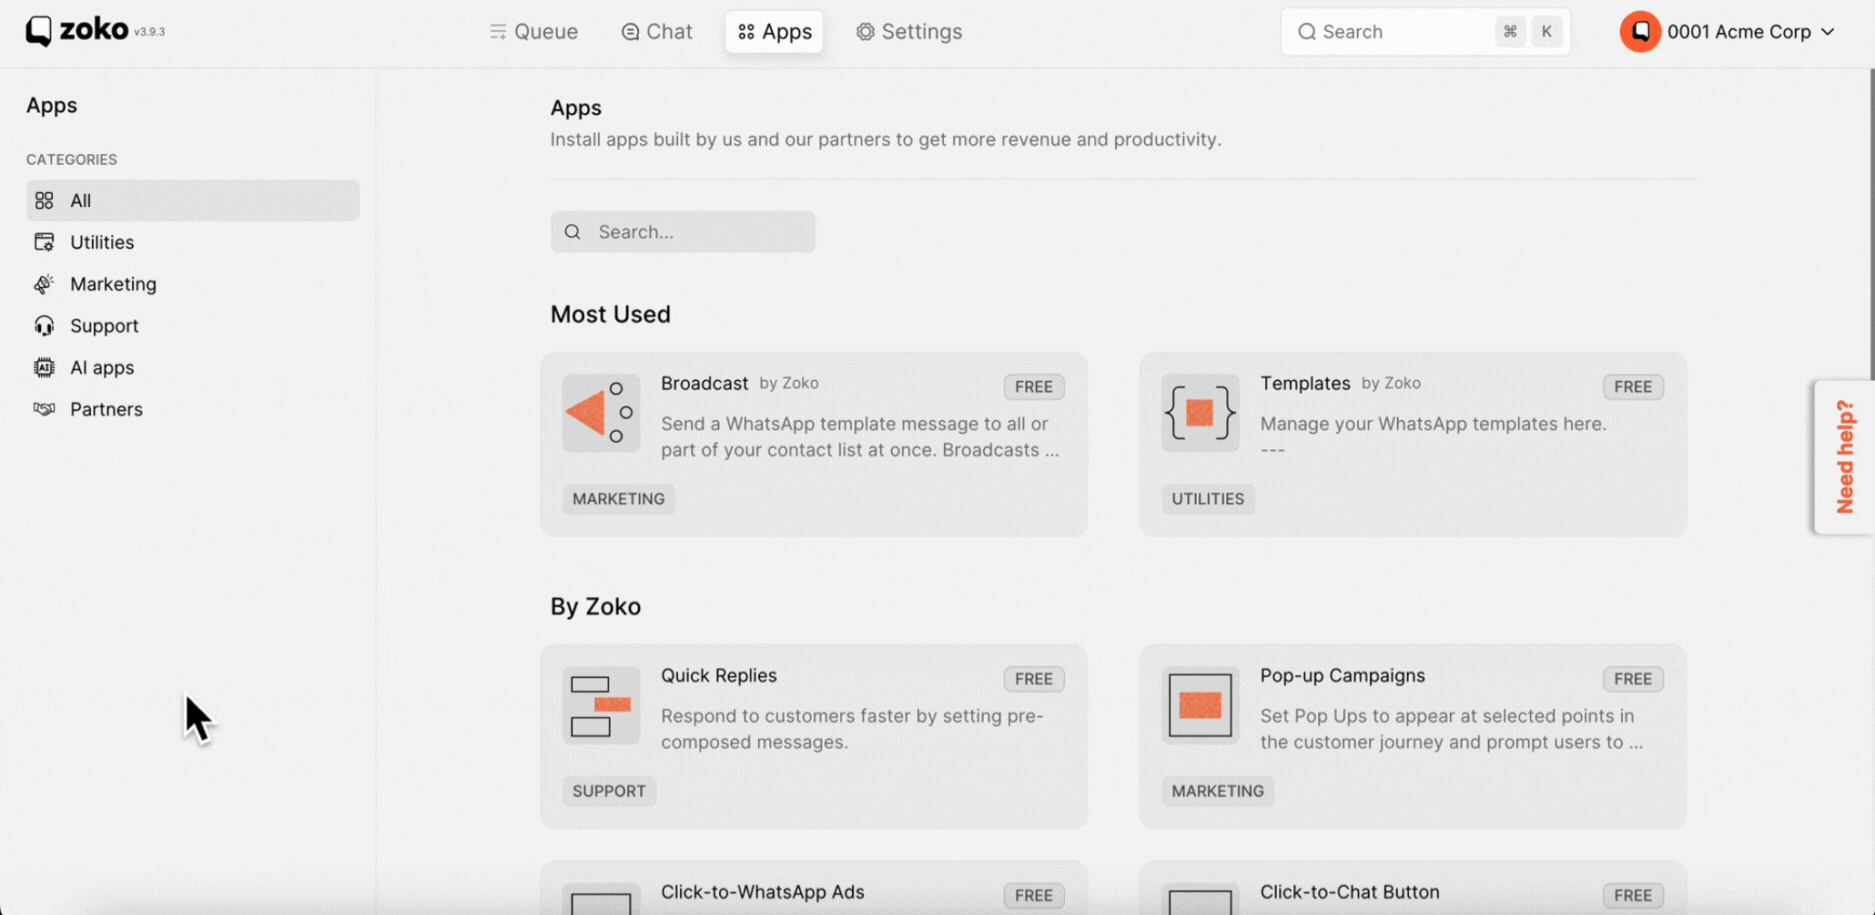Click the Marketing megaphone icon
1875x915 pixels.
click(44, 284)
